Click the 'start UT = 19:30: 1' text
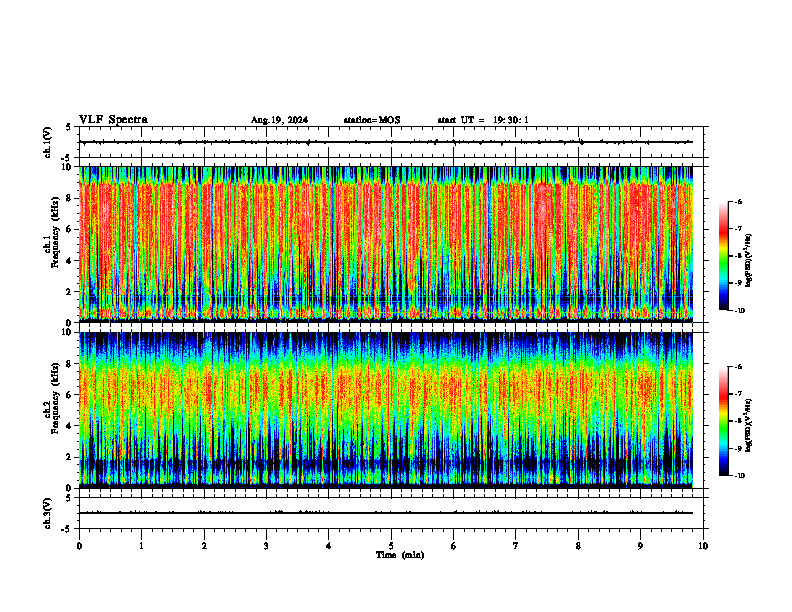The width and height of the screenshot is (792, 612). pyautogui.click(x=483, y=120)
